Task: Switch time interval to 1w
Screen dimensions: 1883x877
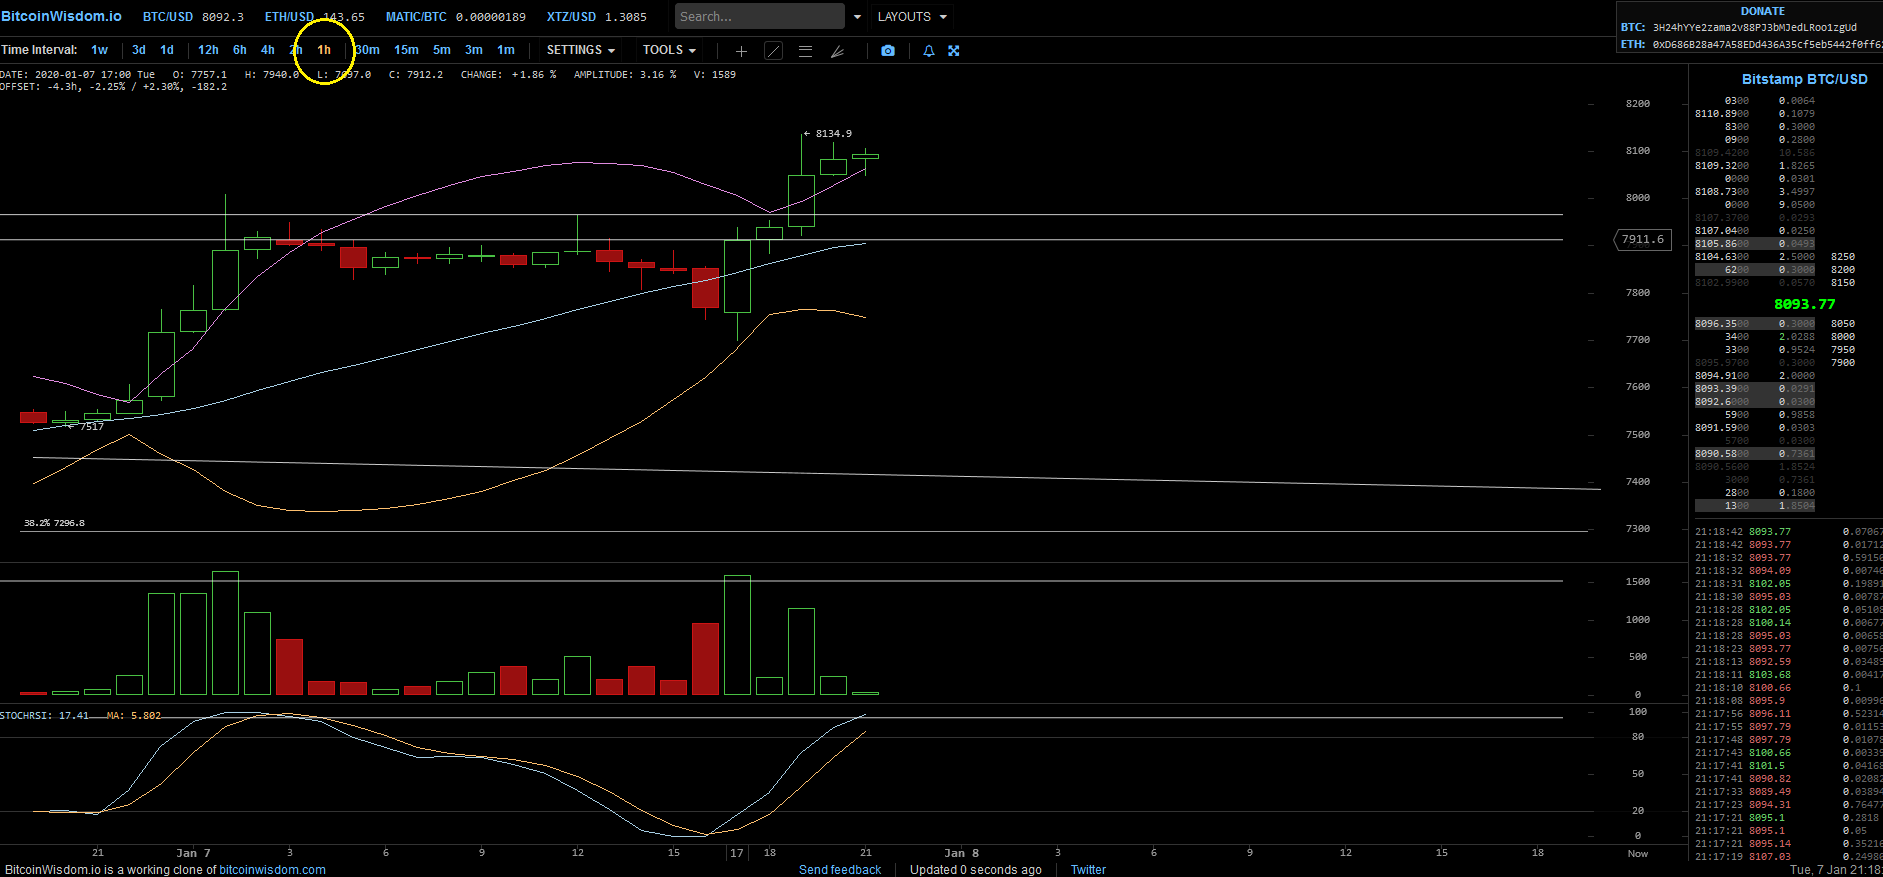Action: [x=99, y=50]
